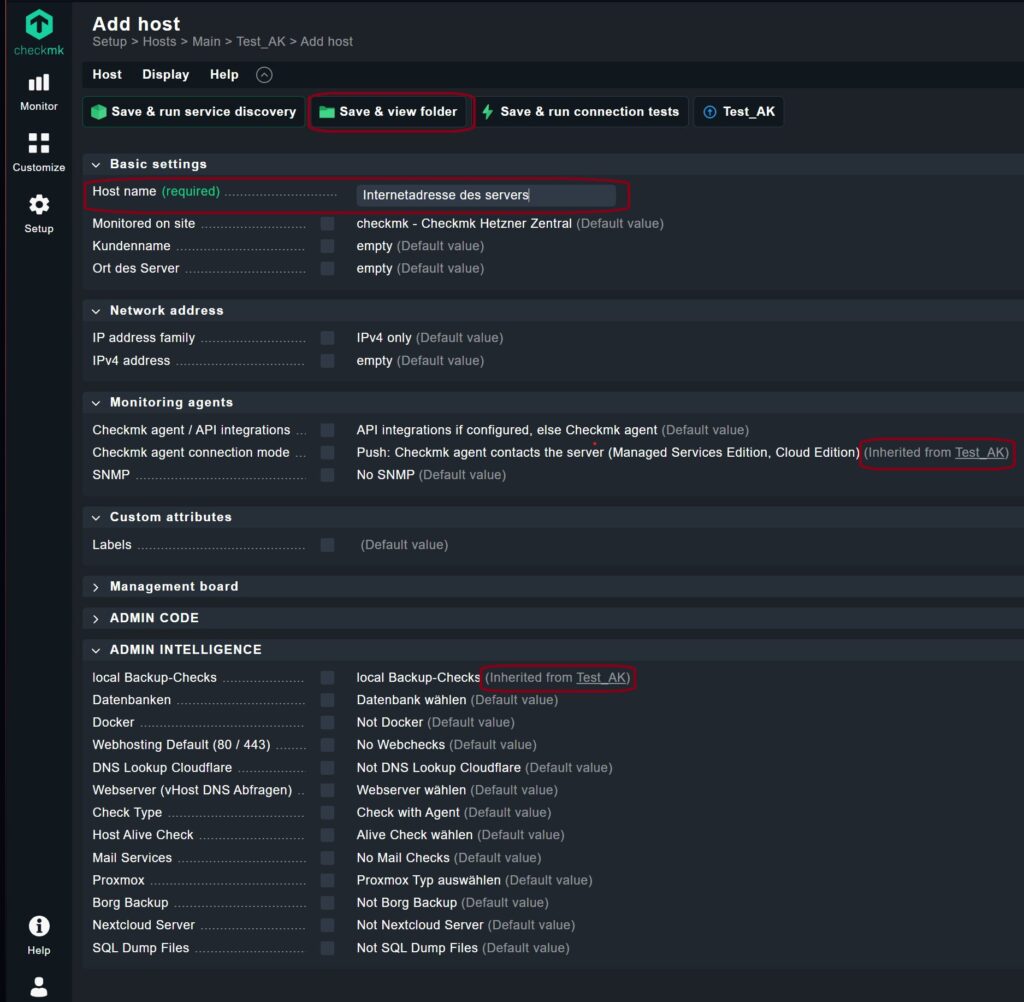Open the Setup gear icon
The height and width of the screenshot is (1002, 1024).
39,204
